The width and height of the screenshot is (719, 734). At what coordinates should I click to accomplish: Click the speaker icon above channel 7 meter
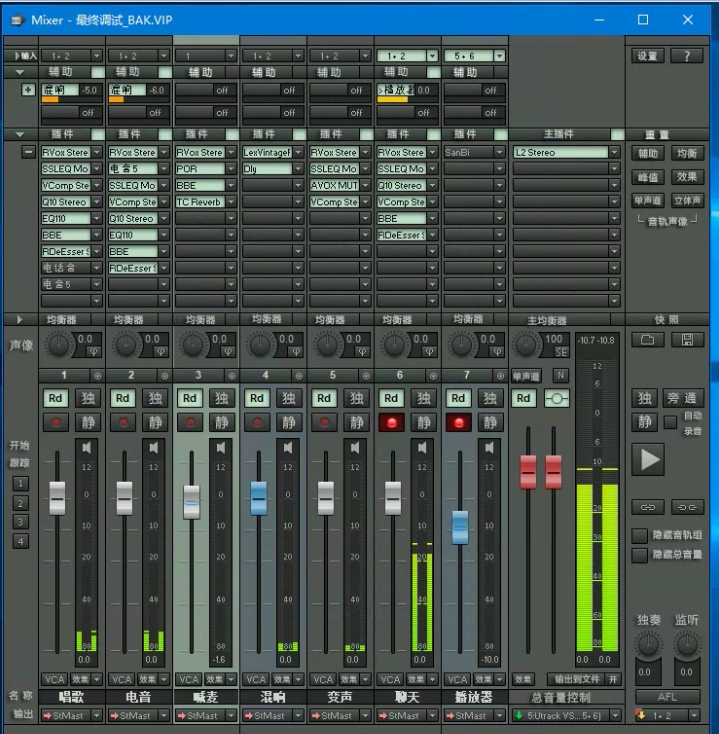(489, 448)
